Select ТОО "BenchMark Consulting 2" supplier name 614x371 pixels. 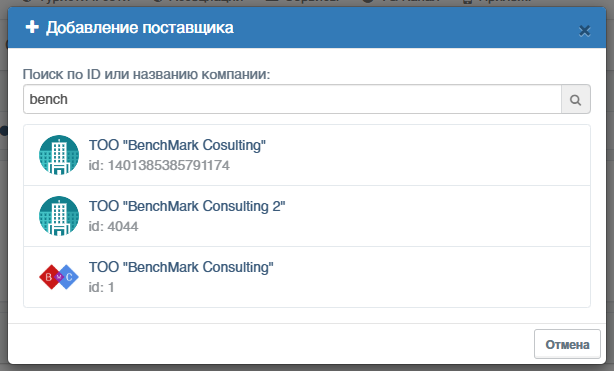point(187,206)
